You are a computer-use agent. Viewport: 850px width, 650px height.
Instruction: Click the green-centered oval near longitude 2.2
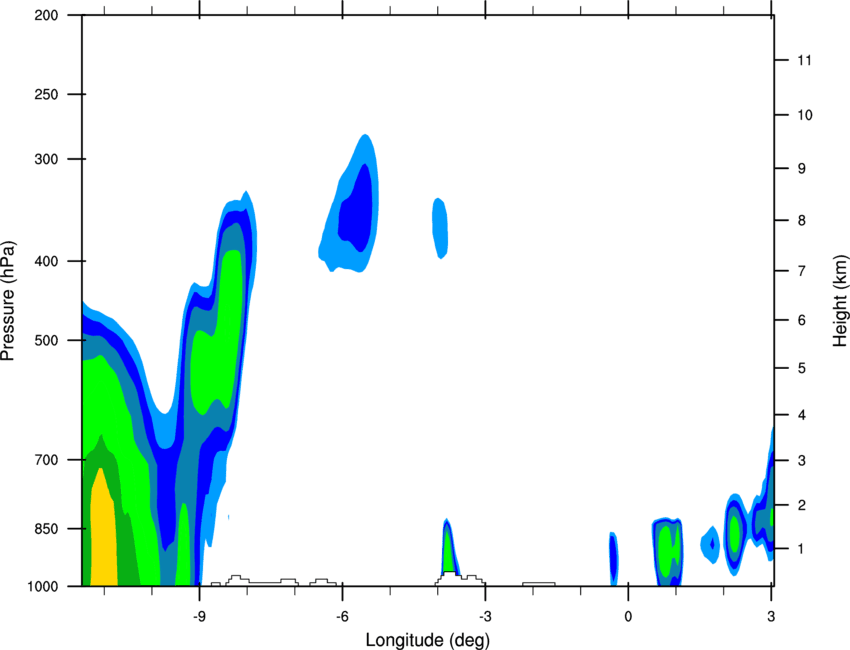pos(735,534)
